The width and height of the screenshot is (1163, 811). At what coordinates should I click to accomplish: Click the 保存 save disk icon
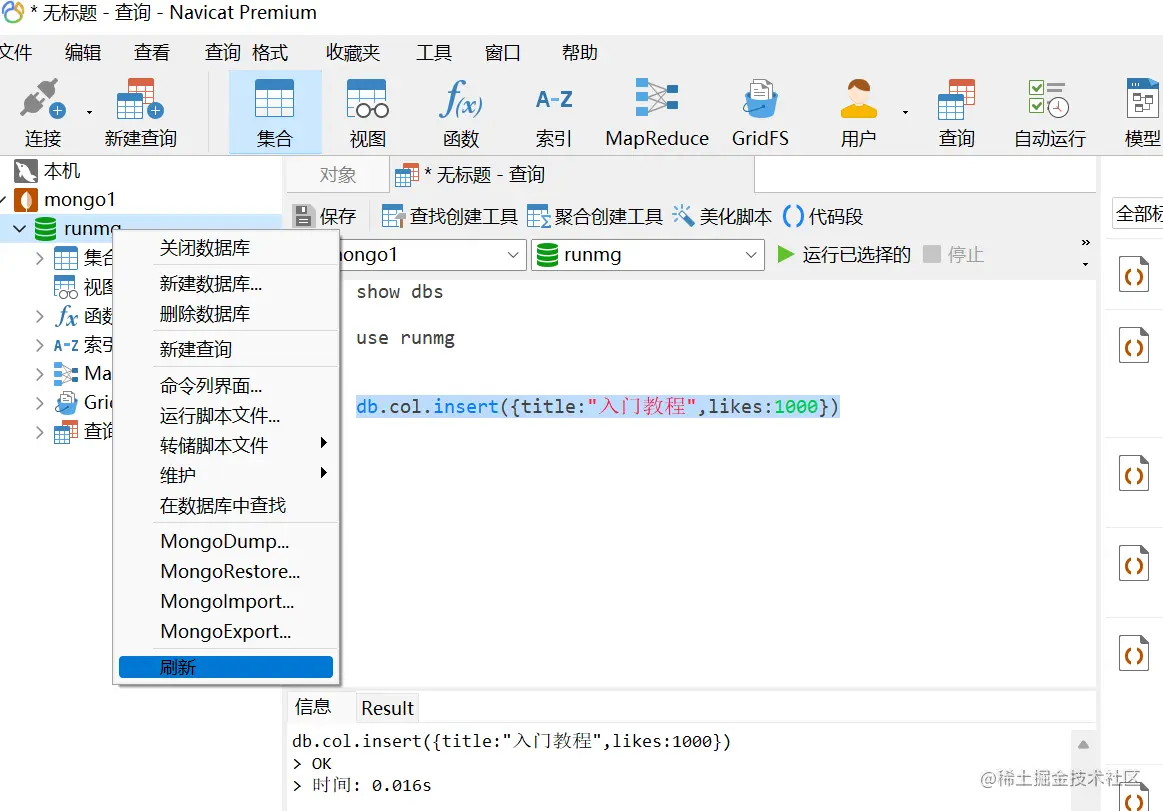point(325,217)
